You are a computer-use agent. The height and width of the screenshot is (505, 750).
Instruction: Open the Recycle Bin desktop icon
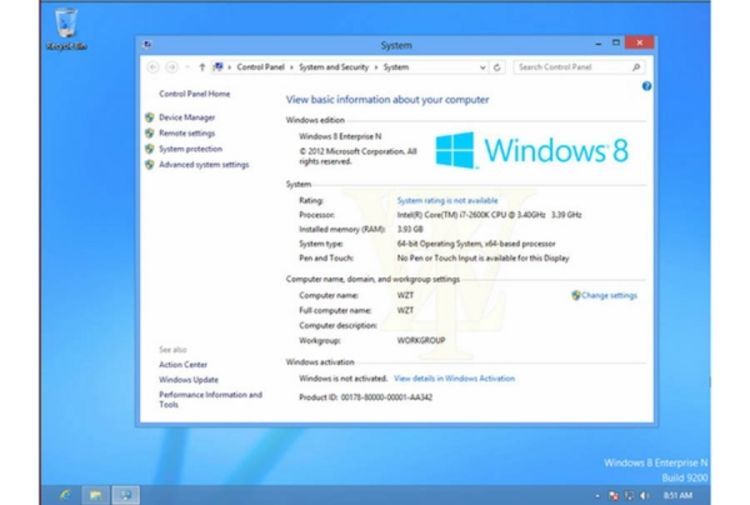click(x=66, y=29)
